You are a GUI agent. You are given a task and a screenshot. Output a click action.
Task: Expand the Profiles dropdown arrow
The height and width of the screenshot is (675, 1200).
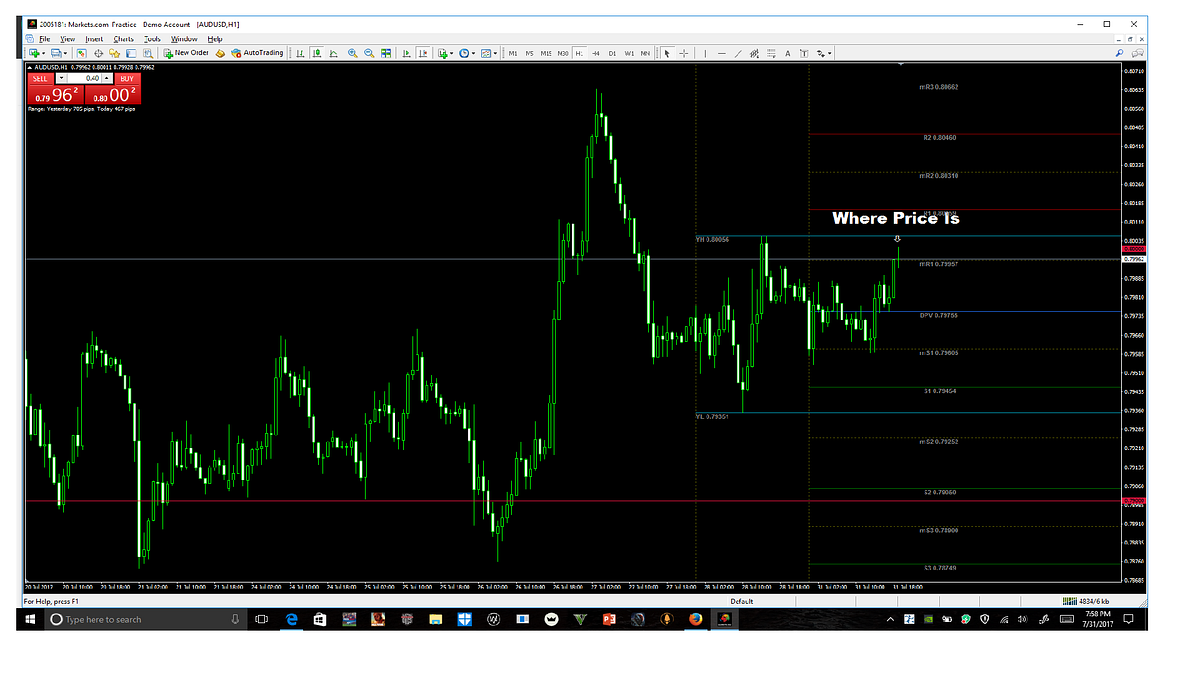(x=66, y=53)
